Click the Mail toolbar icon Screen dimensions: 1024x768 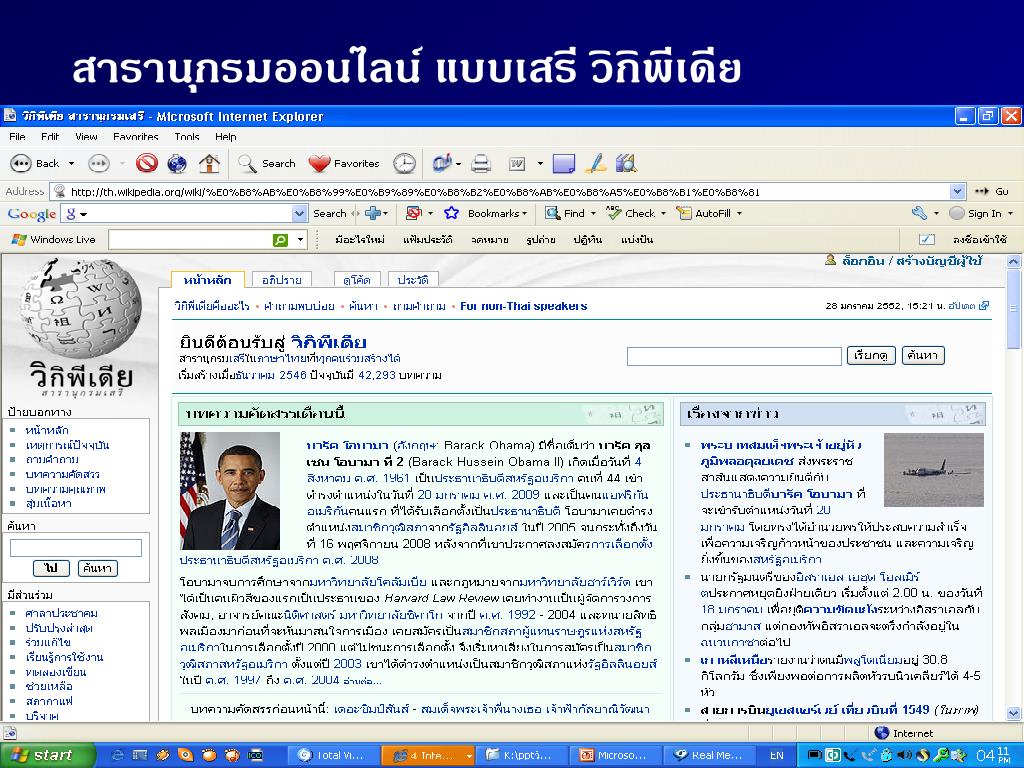[441, 163]
